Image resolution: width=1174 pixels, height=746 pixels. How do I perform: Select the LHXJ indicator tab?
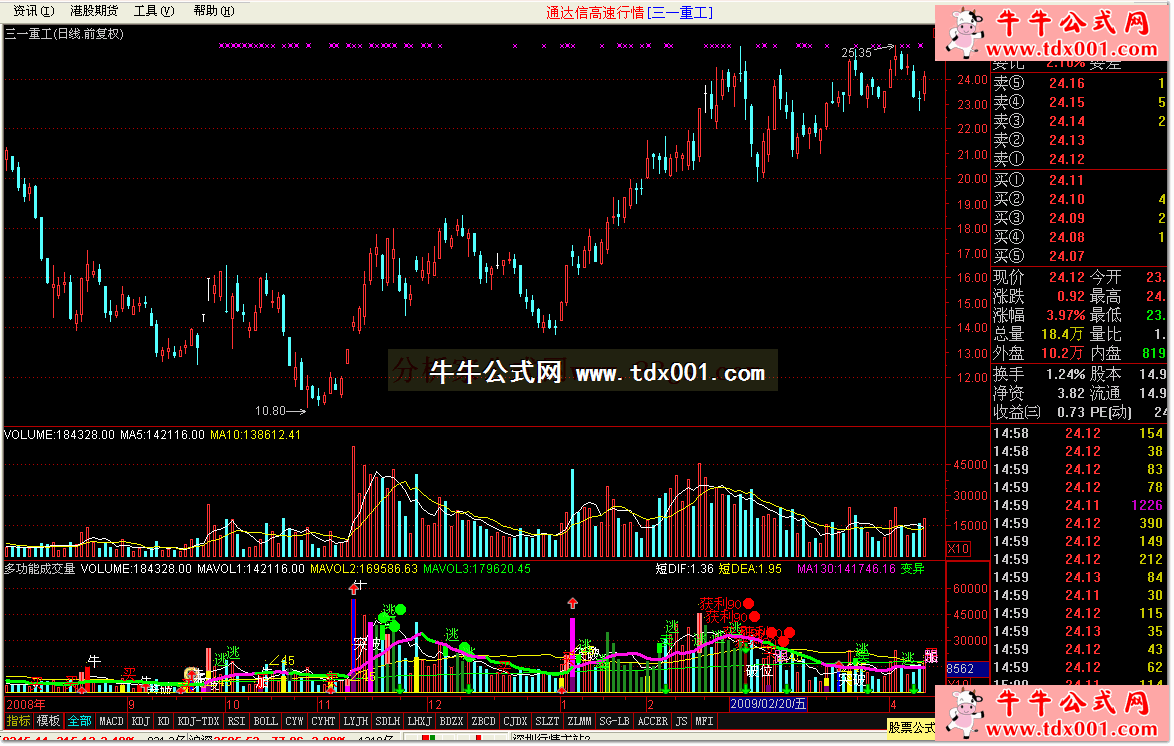[420, 721]
